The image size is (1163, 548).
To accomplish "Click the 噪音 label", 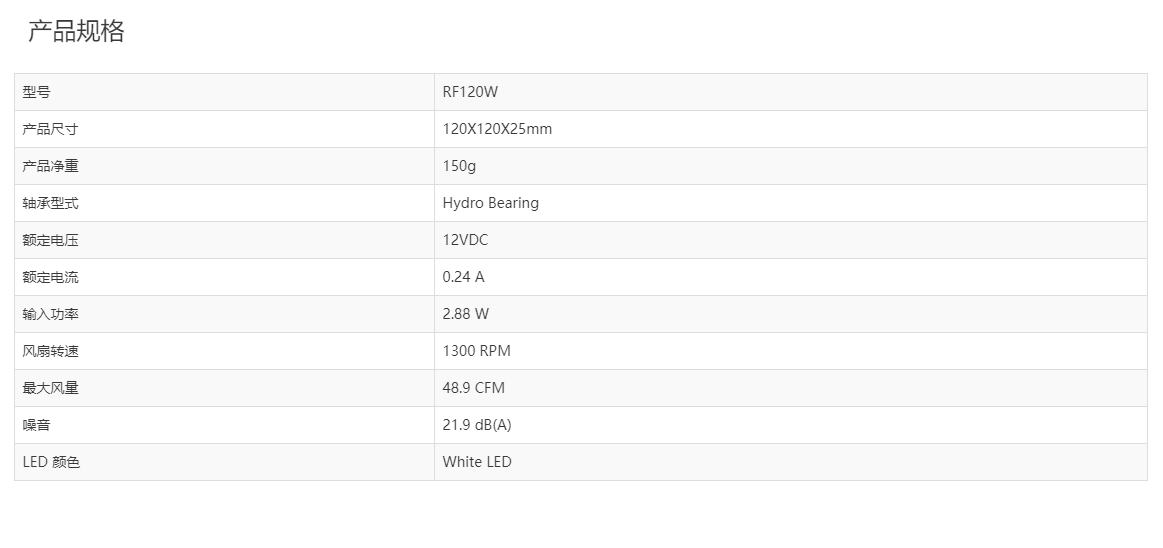I will [x=37, y=425].
